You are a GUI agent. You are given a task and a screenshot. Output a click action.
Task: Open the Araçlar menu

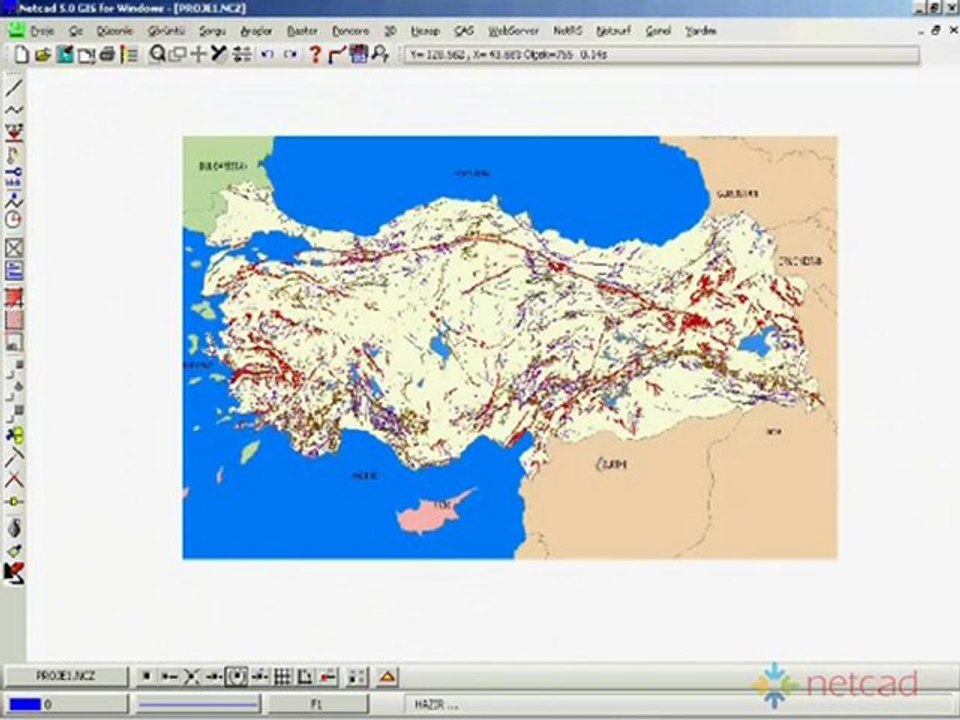256,31
